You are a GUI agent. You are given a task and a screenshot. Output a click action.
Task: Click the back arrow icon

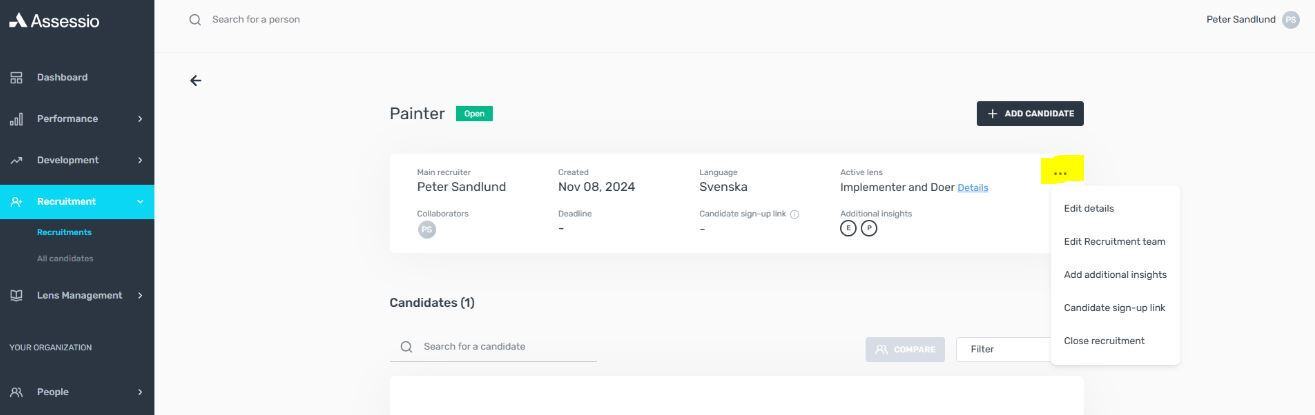pos(195,81)
